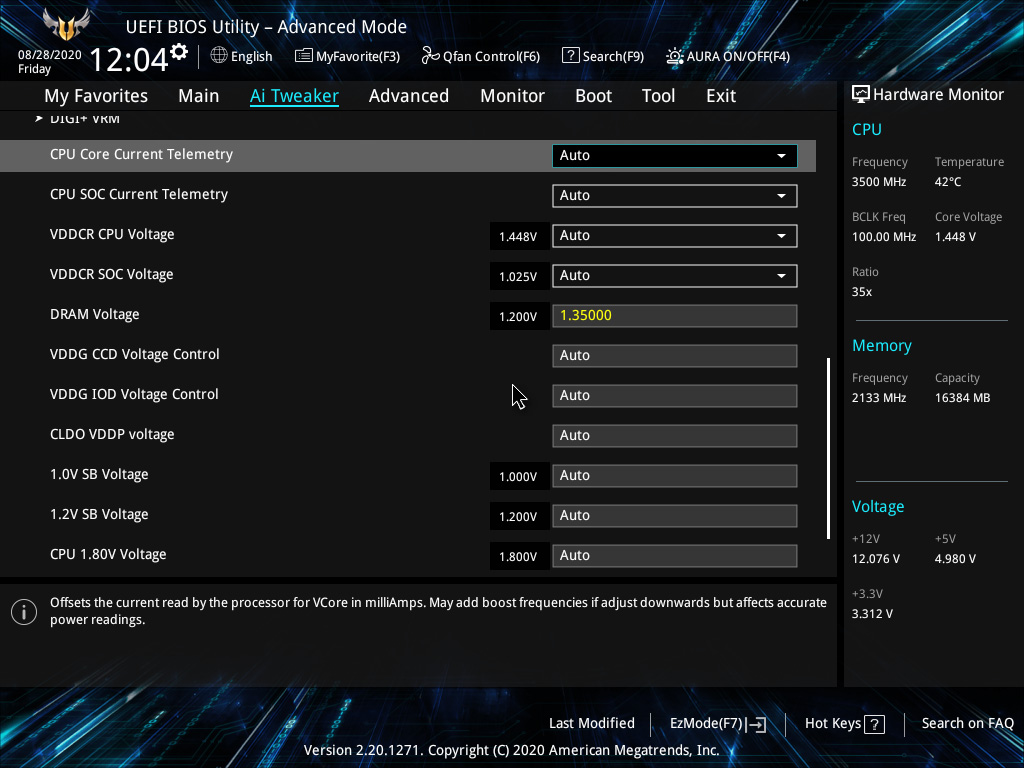Click the Last Modified button
Viewport: 1024px width, 768px height.
591,723
